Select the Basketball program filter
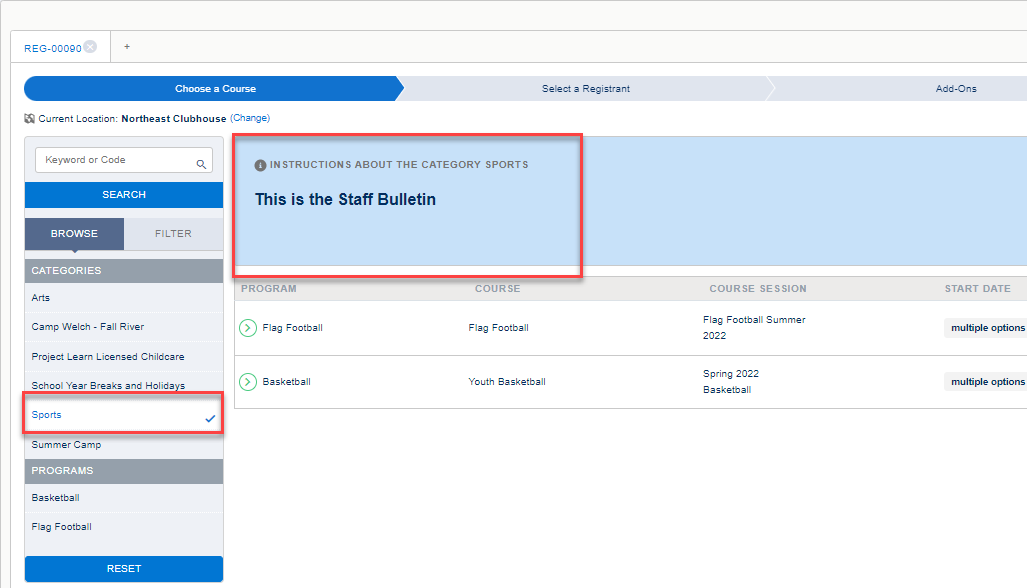Screen dimensions: 1027x588 [x=55, y=497]
